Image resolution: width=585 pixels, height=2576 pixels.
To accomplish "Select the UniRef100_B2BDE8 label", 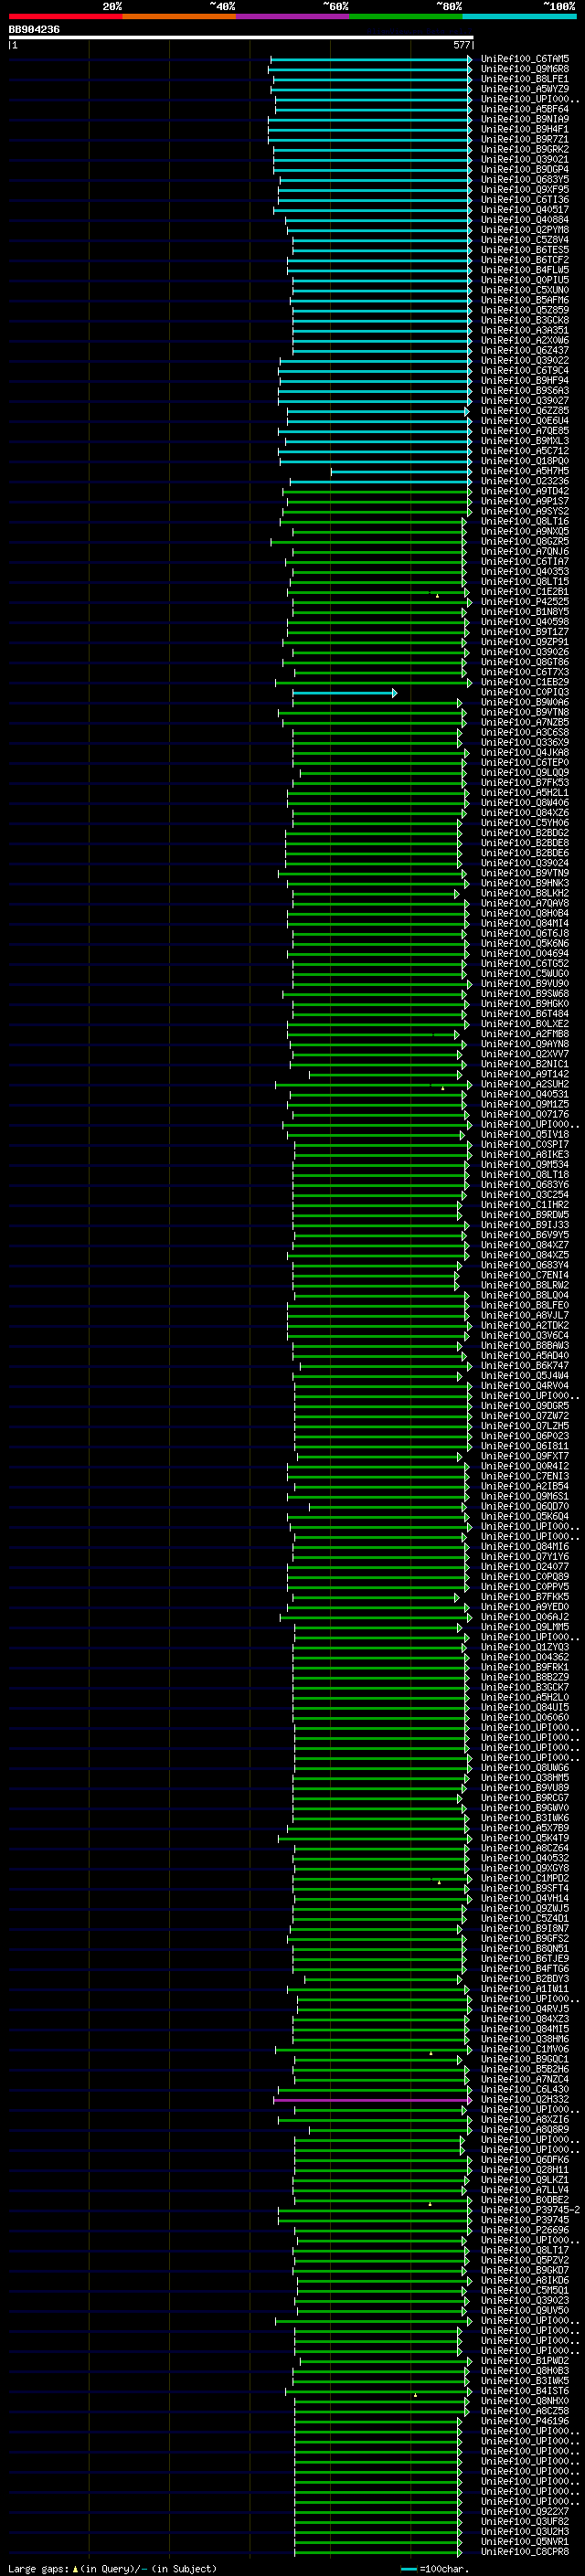I will tap(525, 843).
